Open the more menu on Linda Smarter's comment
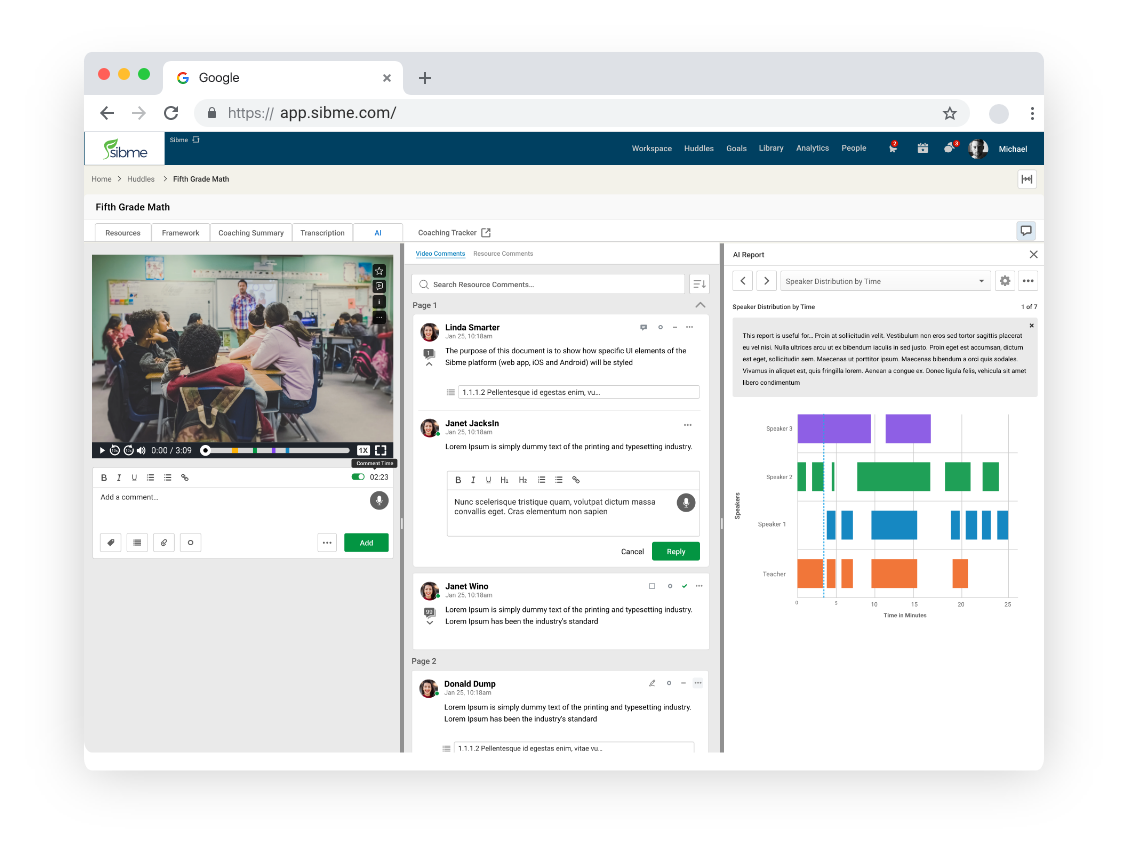 690,328
